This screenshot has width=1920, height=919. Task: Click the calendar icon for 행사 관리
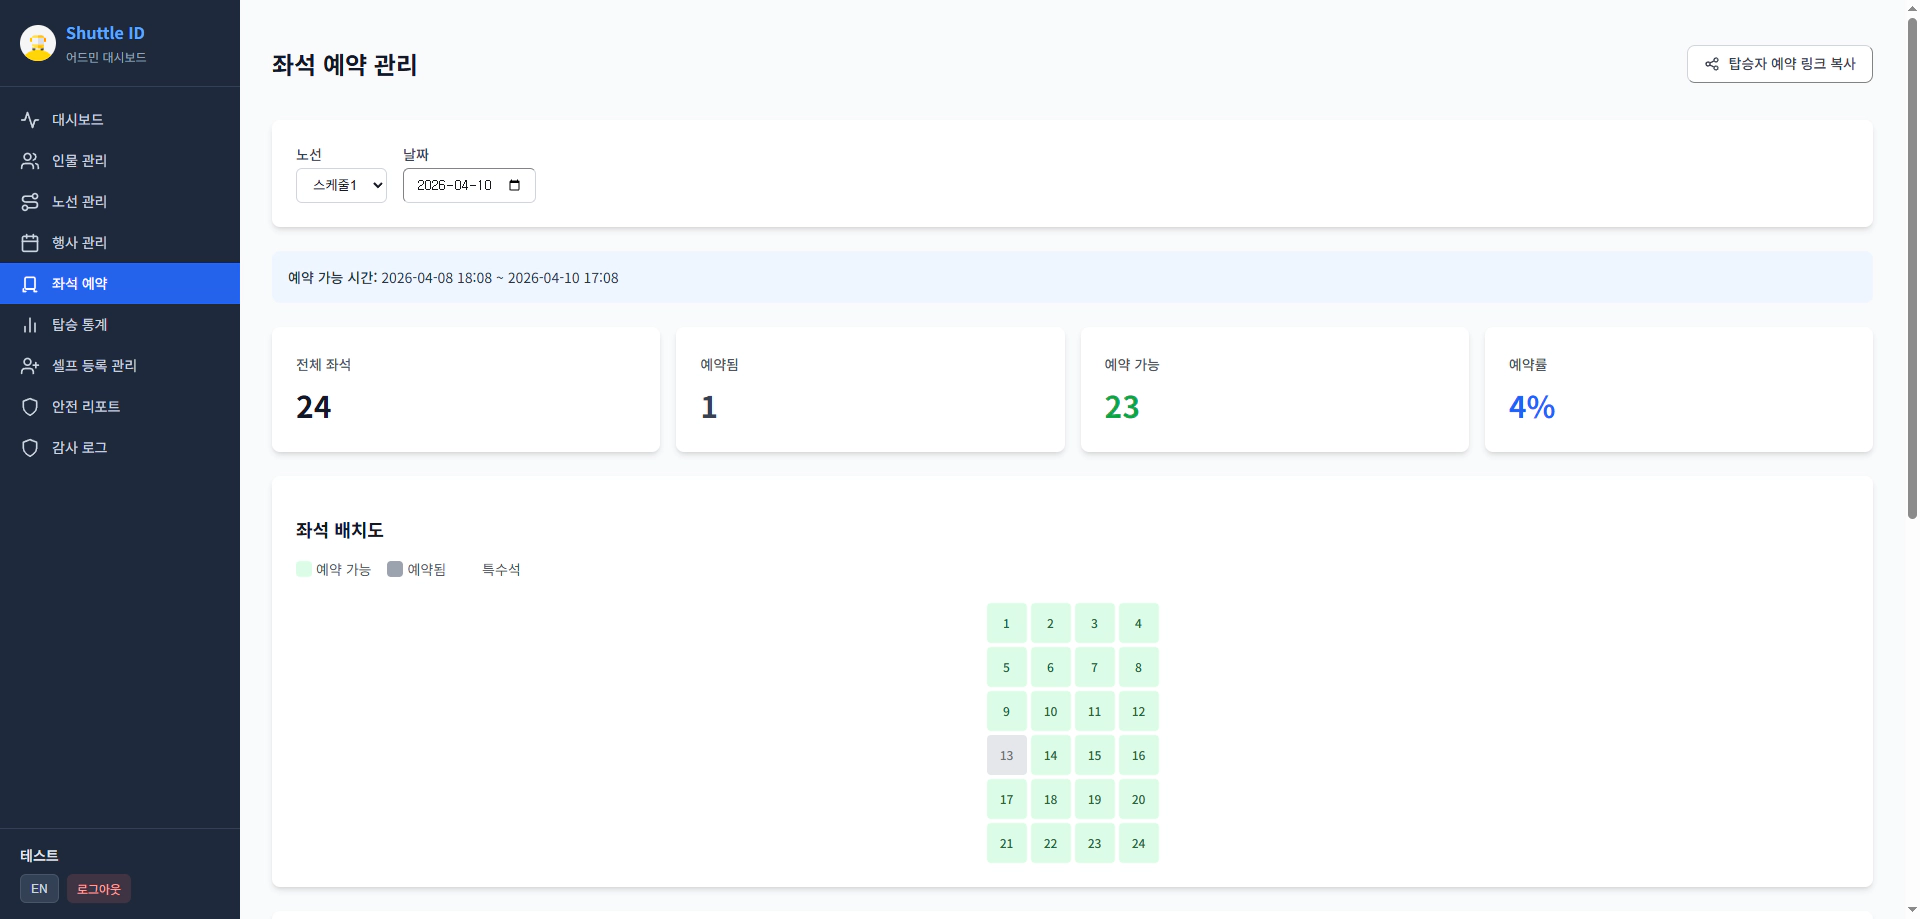click(x=30, y=243)
